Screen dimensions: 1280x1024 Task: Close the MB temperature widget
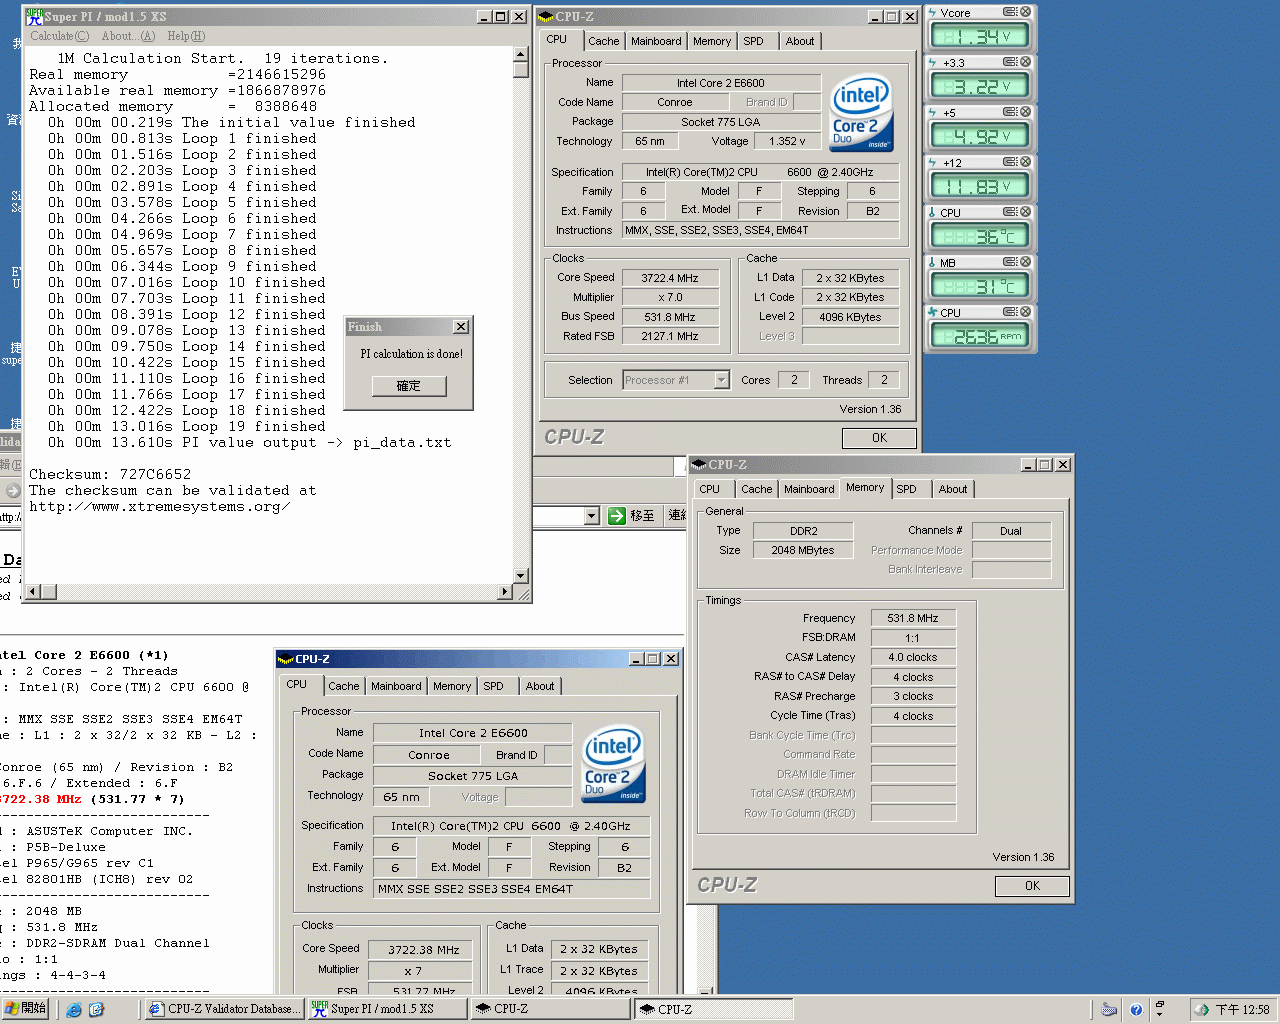(1025, 262)
